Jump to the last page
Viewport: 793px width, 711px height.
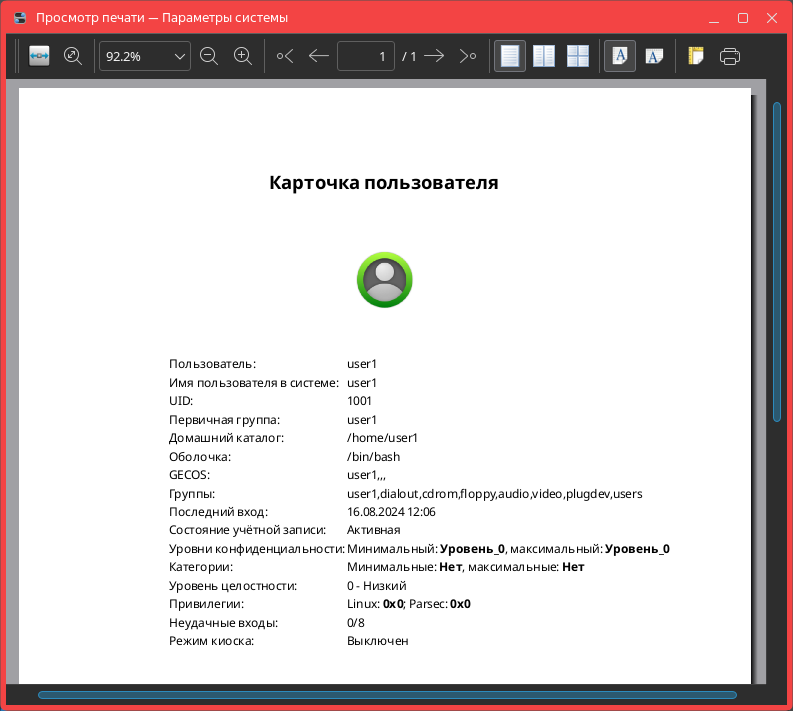[467, 56]
